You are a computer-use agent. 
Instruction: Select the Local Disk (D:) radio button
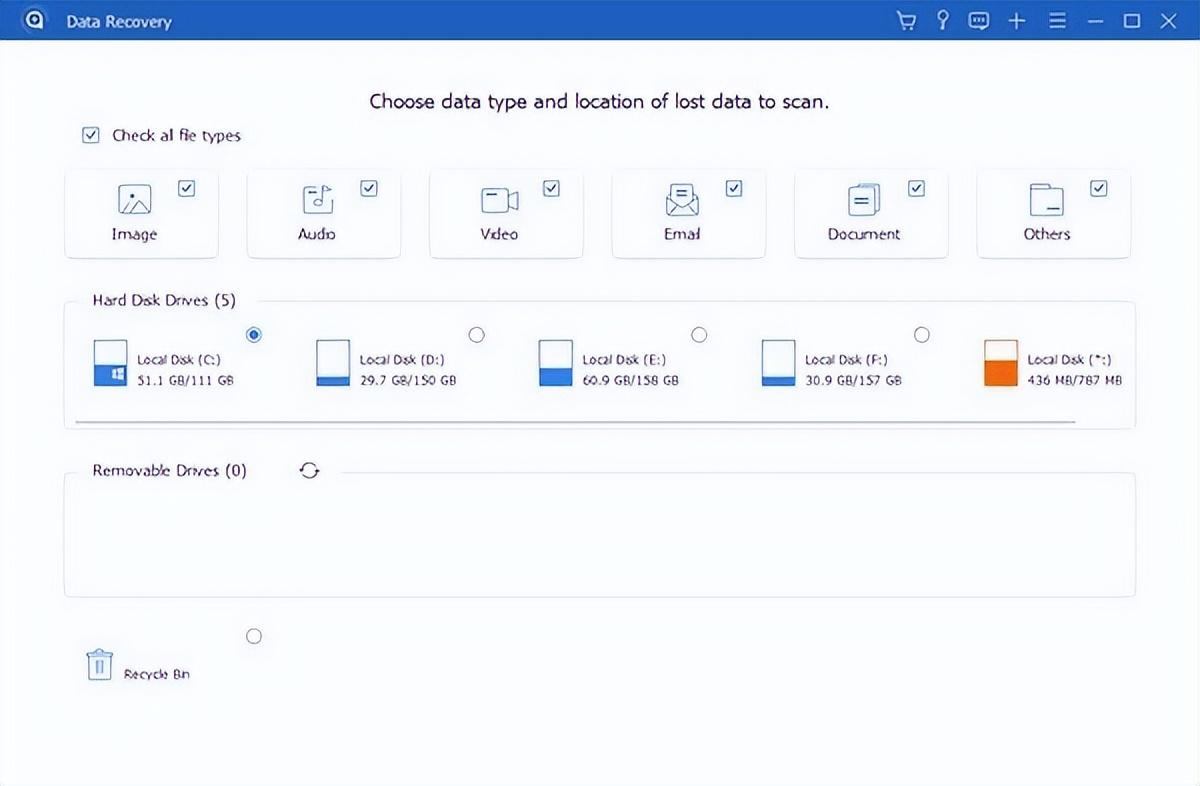tap(477, 335)
